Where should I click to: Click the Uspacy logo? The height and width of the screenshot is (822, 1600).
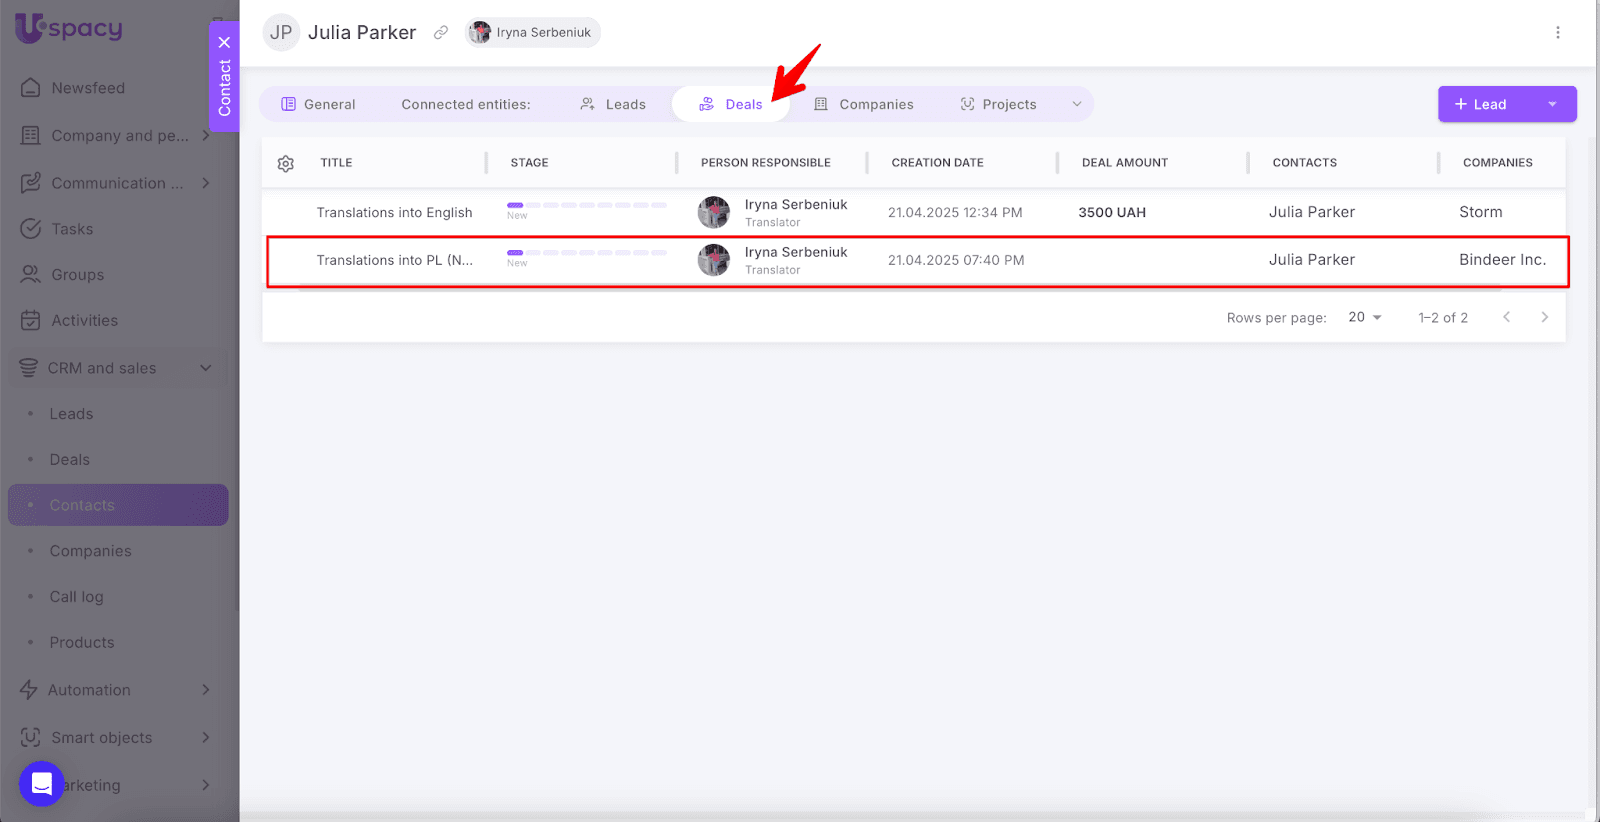pyautogui.click(x=69, y=28)
